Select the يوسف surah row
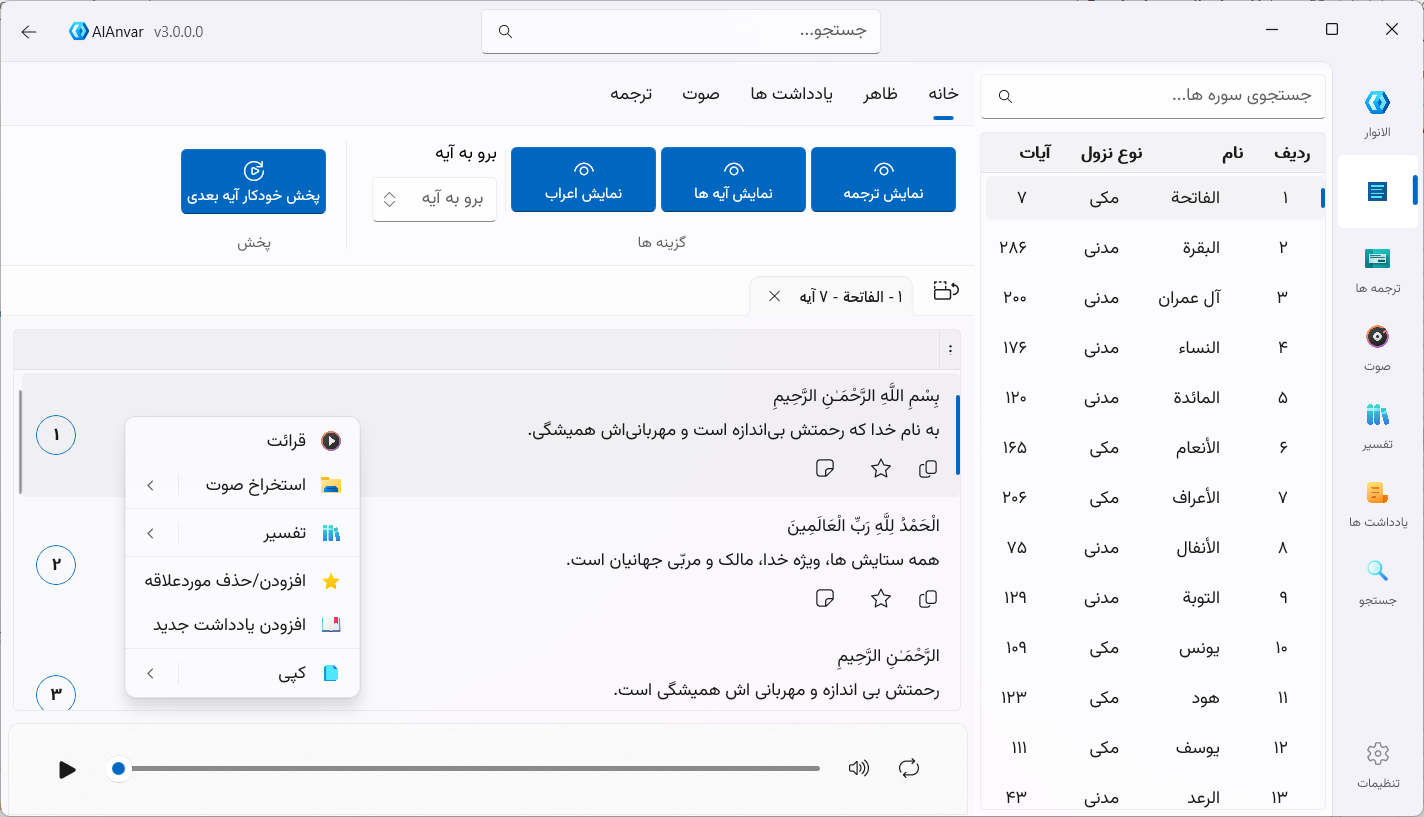The height and width of the screenshot is (817, 1424). [x=1153, y=748]
